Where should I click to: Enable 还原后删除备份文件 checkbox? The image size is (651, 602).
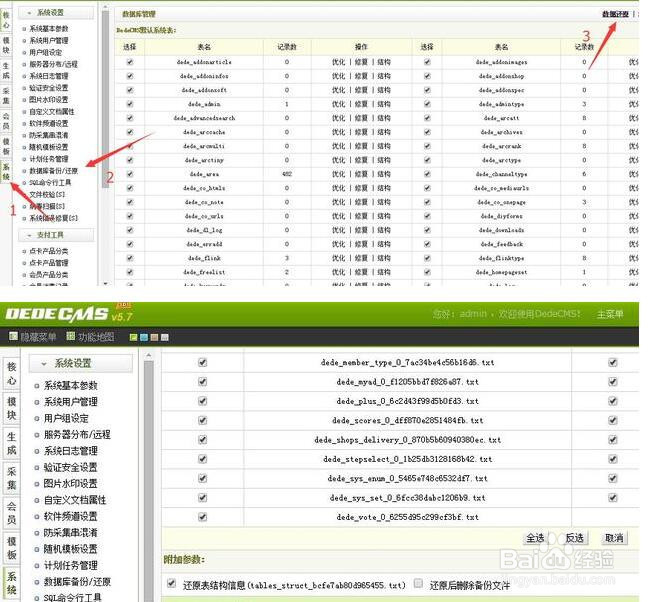pyautogui.click(x=418, y=583)
